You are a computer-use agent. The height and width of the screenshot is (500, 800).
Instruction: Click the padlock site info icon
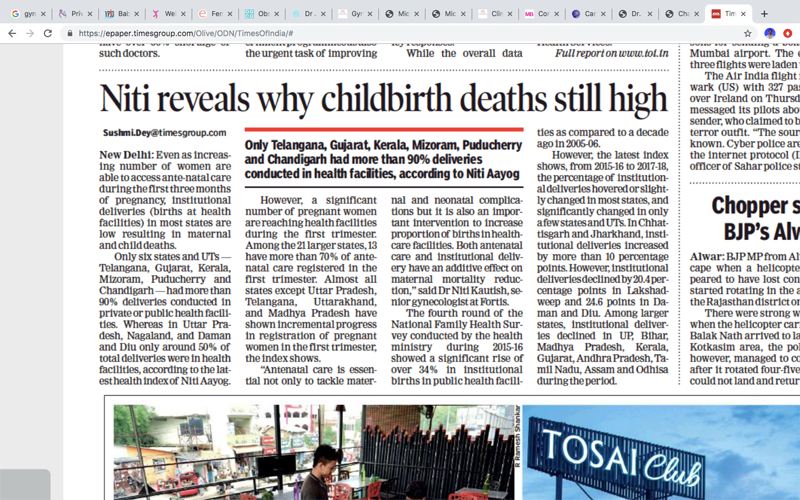point(70,33)
